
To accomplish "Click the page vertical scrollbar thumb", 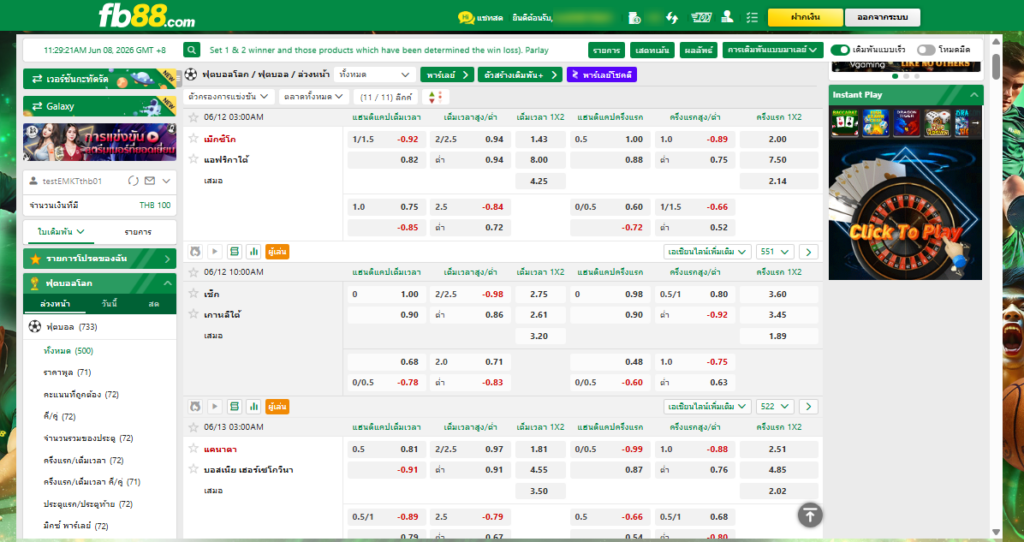I will pyautogui.click(x=995, y=67).
